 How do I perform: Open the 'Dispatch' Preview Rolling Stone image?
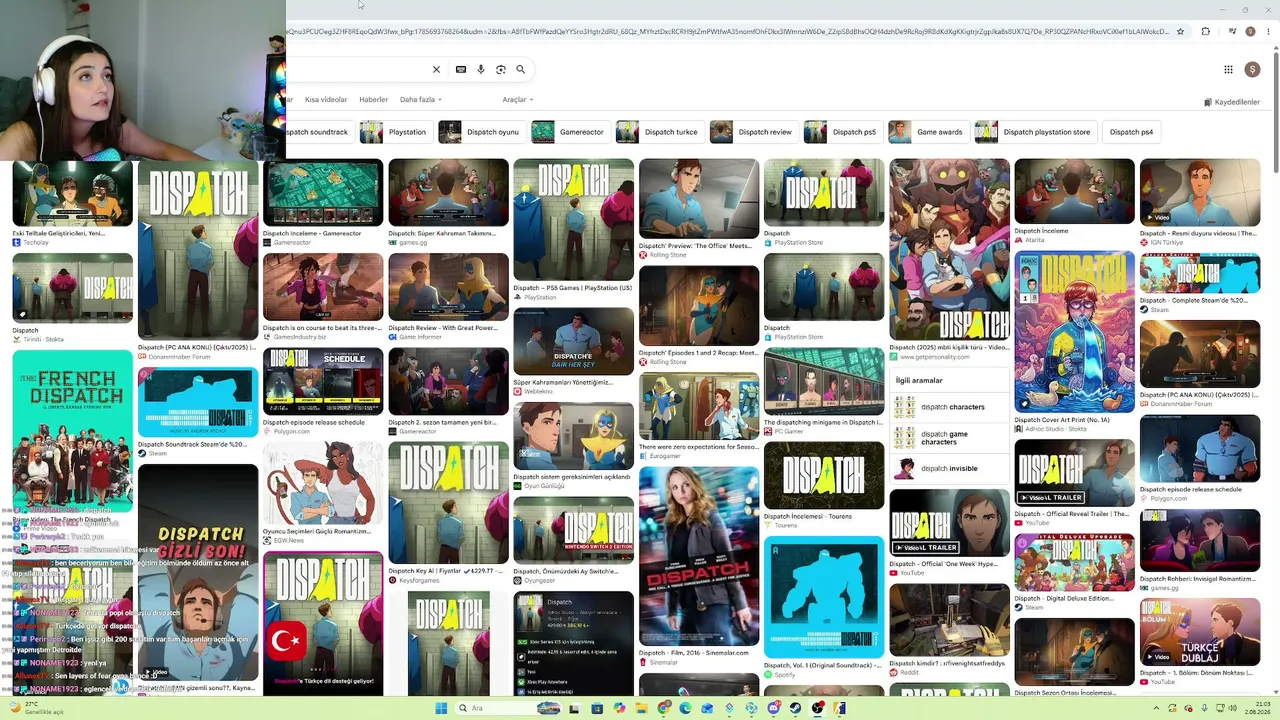pos(699,198)
